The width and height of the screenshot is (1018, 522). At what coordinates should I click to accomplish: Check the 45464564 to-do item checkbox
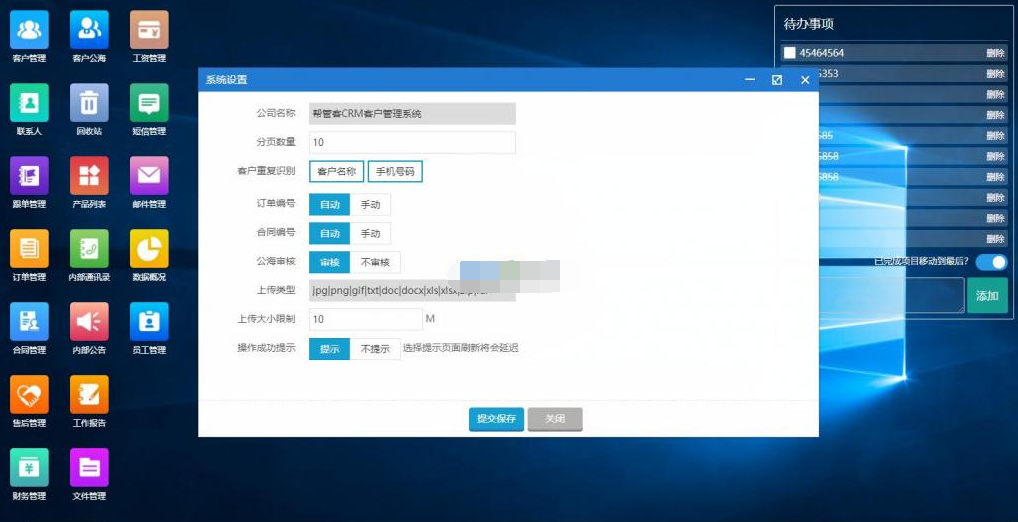click(x=790, y=53)
